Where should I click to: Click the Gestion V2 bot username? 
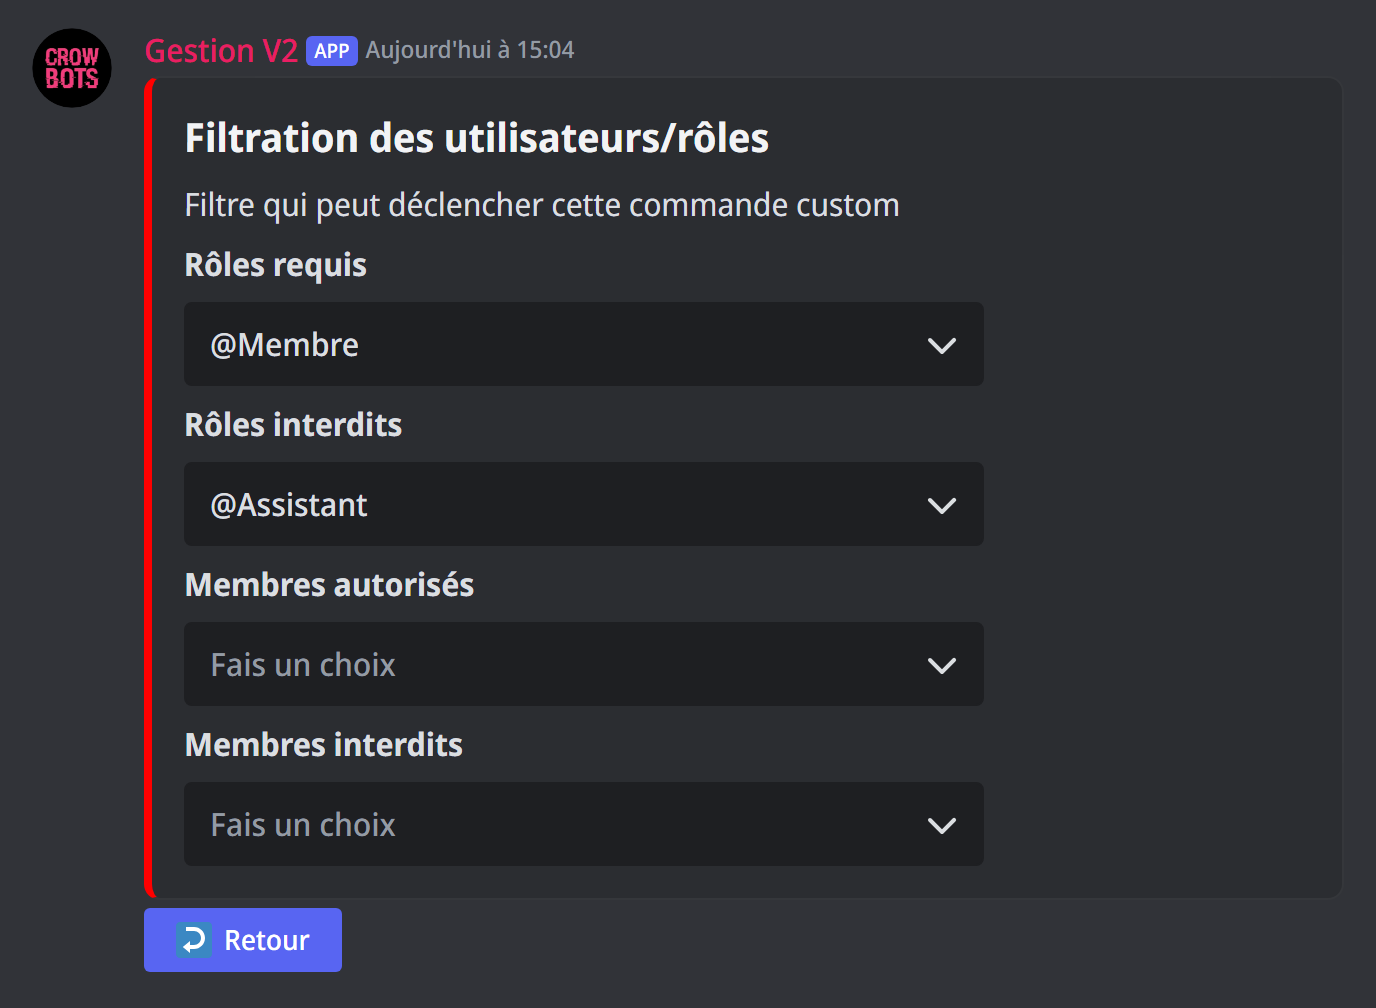point(221,50)
